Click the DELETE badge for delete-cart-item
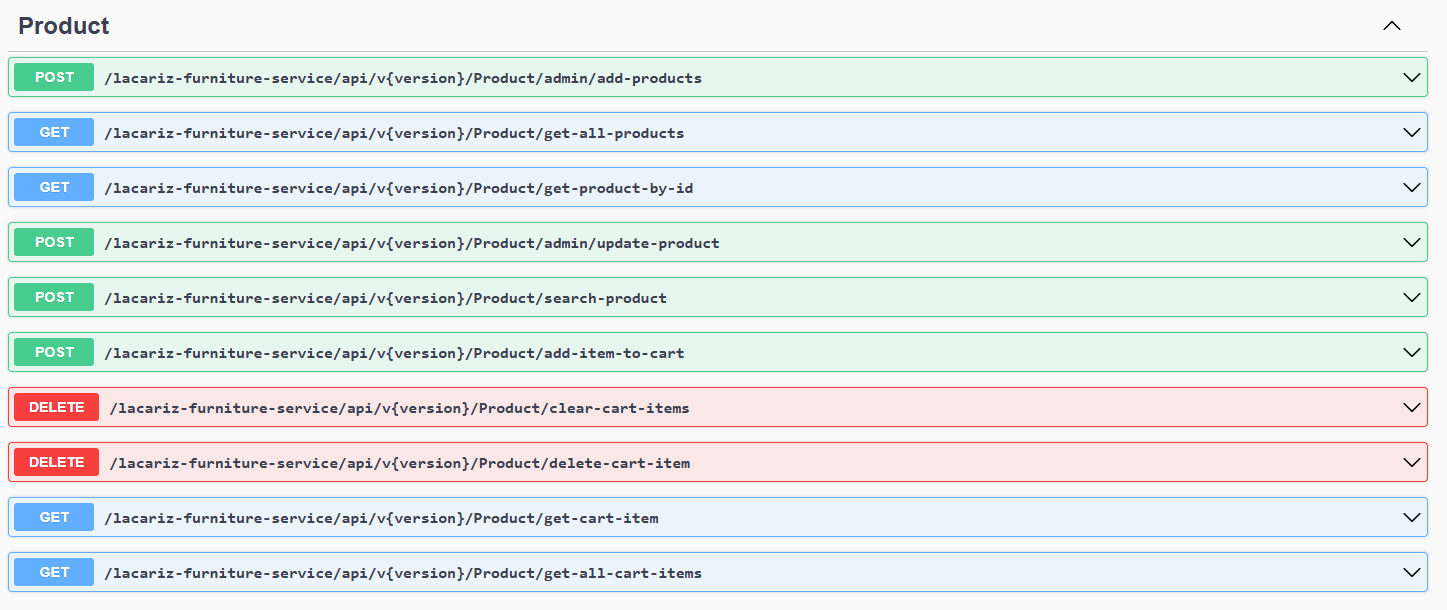The image size is (1447, 610). pyautogui.click(x=56, y=462)
